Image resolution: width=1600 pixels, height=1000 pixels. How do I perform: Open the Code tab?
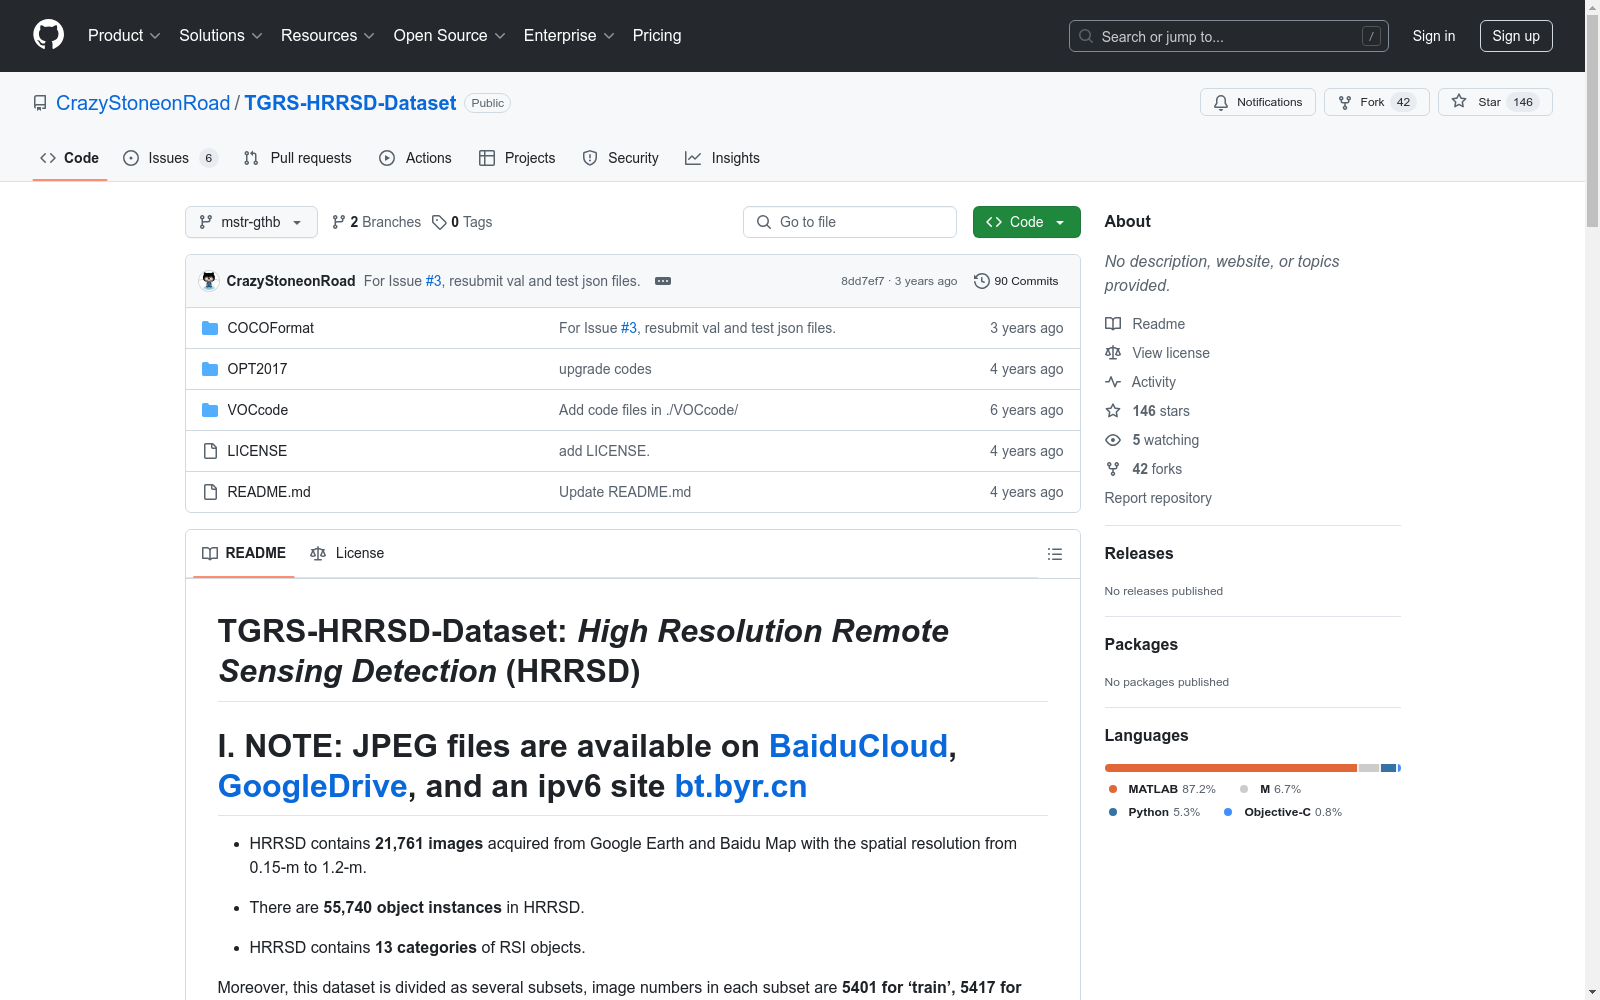pos(69,158)
